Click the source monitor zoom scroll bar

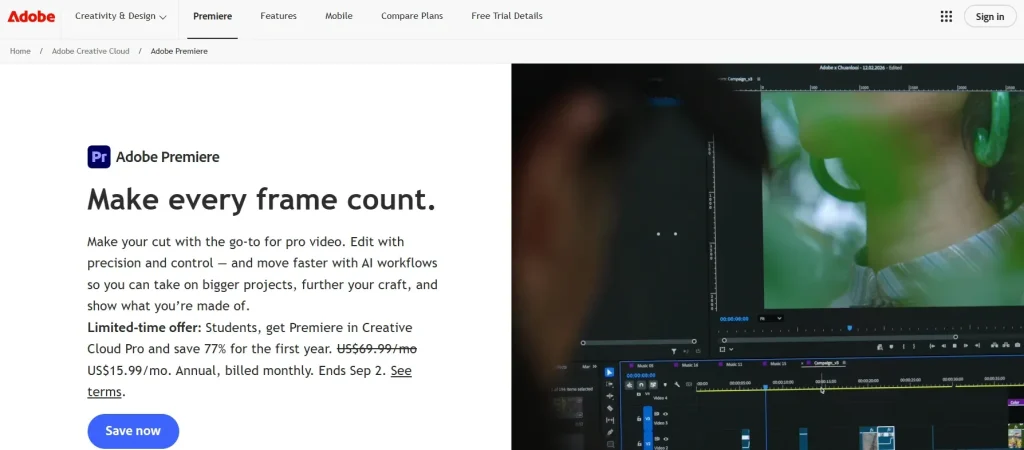pos(639,342)
